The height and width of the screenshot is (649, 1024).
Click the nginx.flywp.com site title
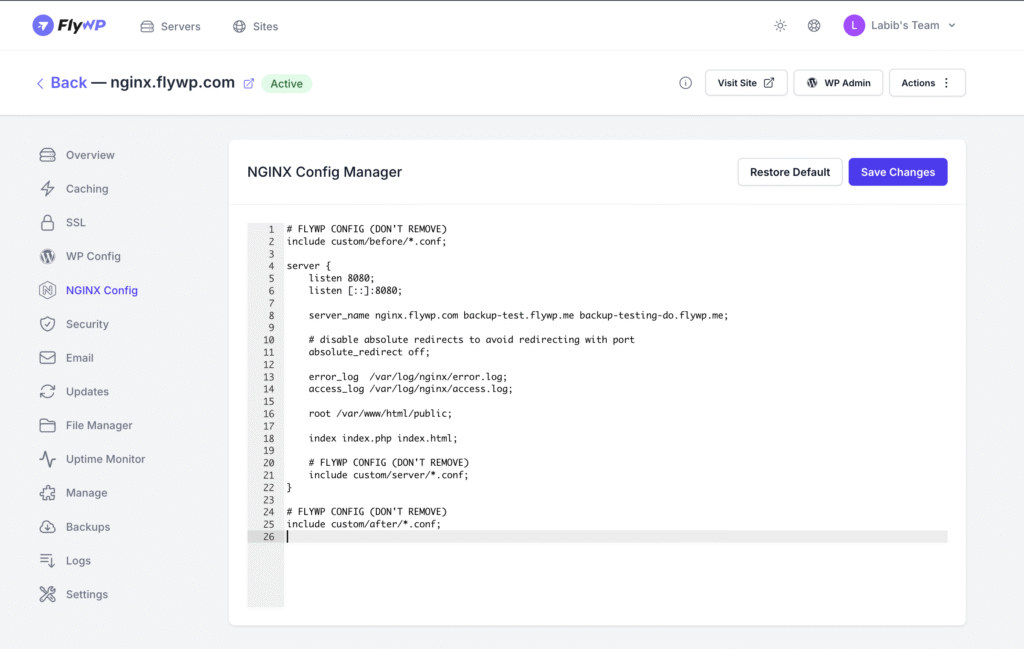[x=172, y=83]
